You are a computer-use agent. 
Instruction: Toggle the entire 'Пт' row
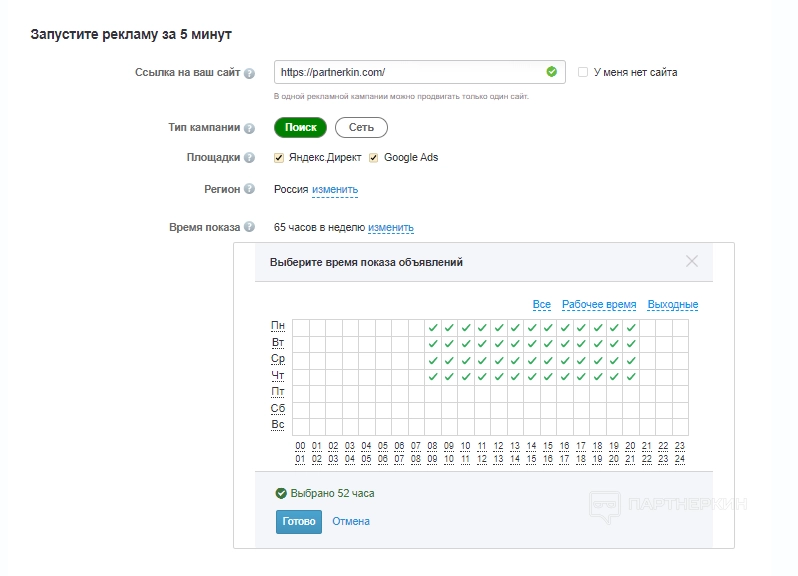click(278, 392)
